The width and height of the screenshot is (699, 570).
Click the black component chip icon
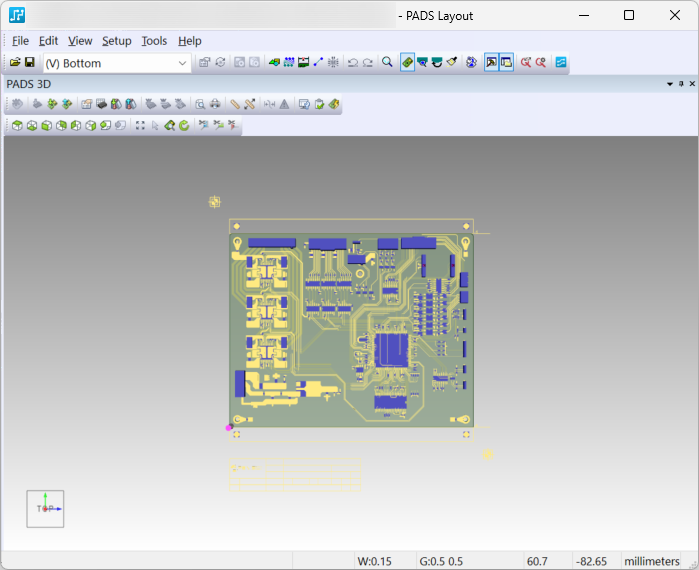click(102, 104)
